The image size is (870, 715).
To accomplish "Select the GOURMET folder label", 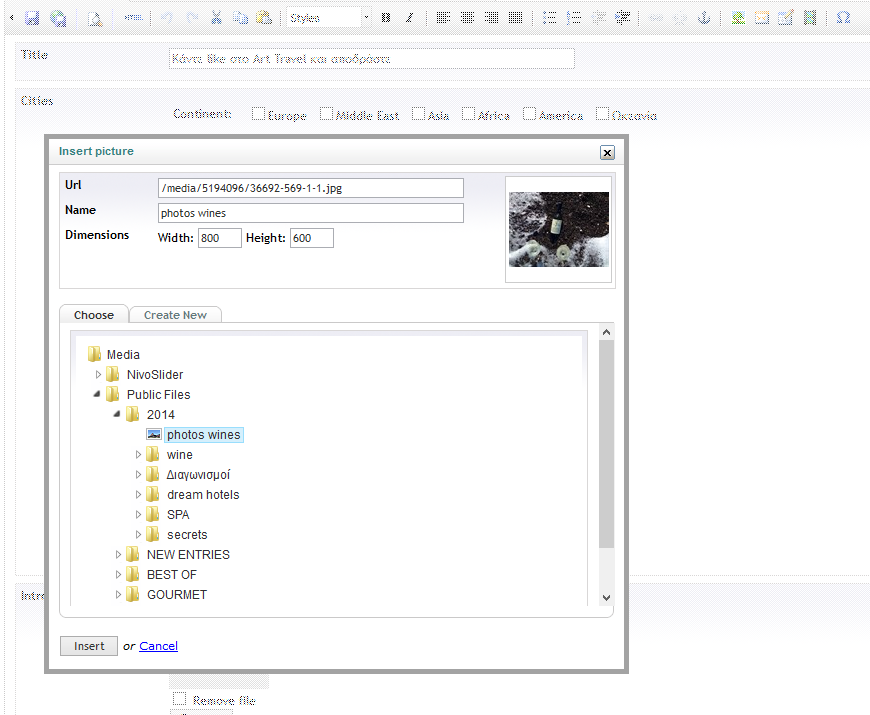I will [177, 595].
